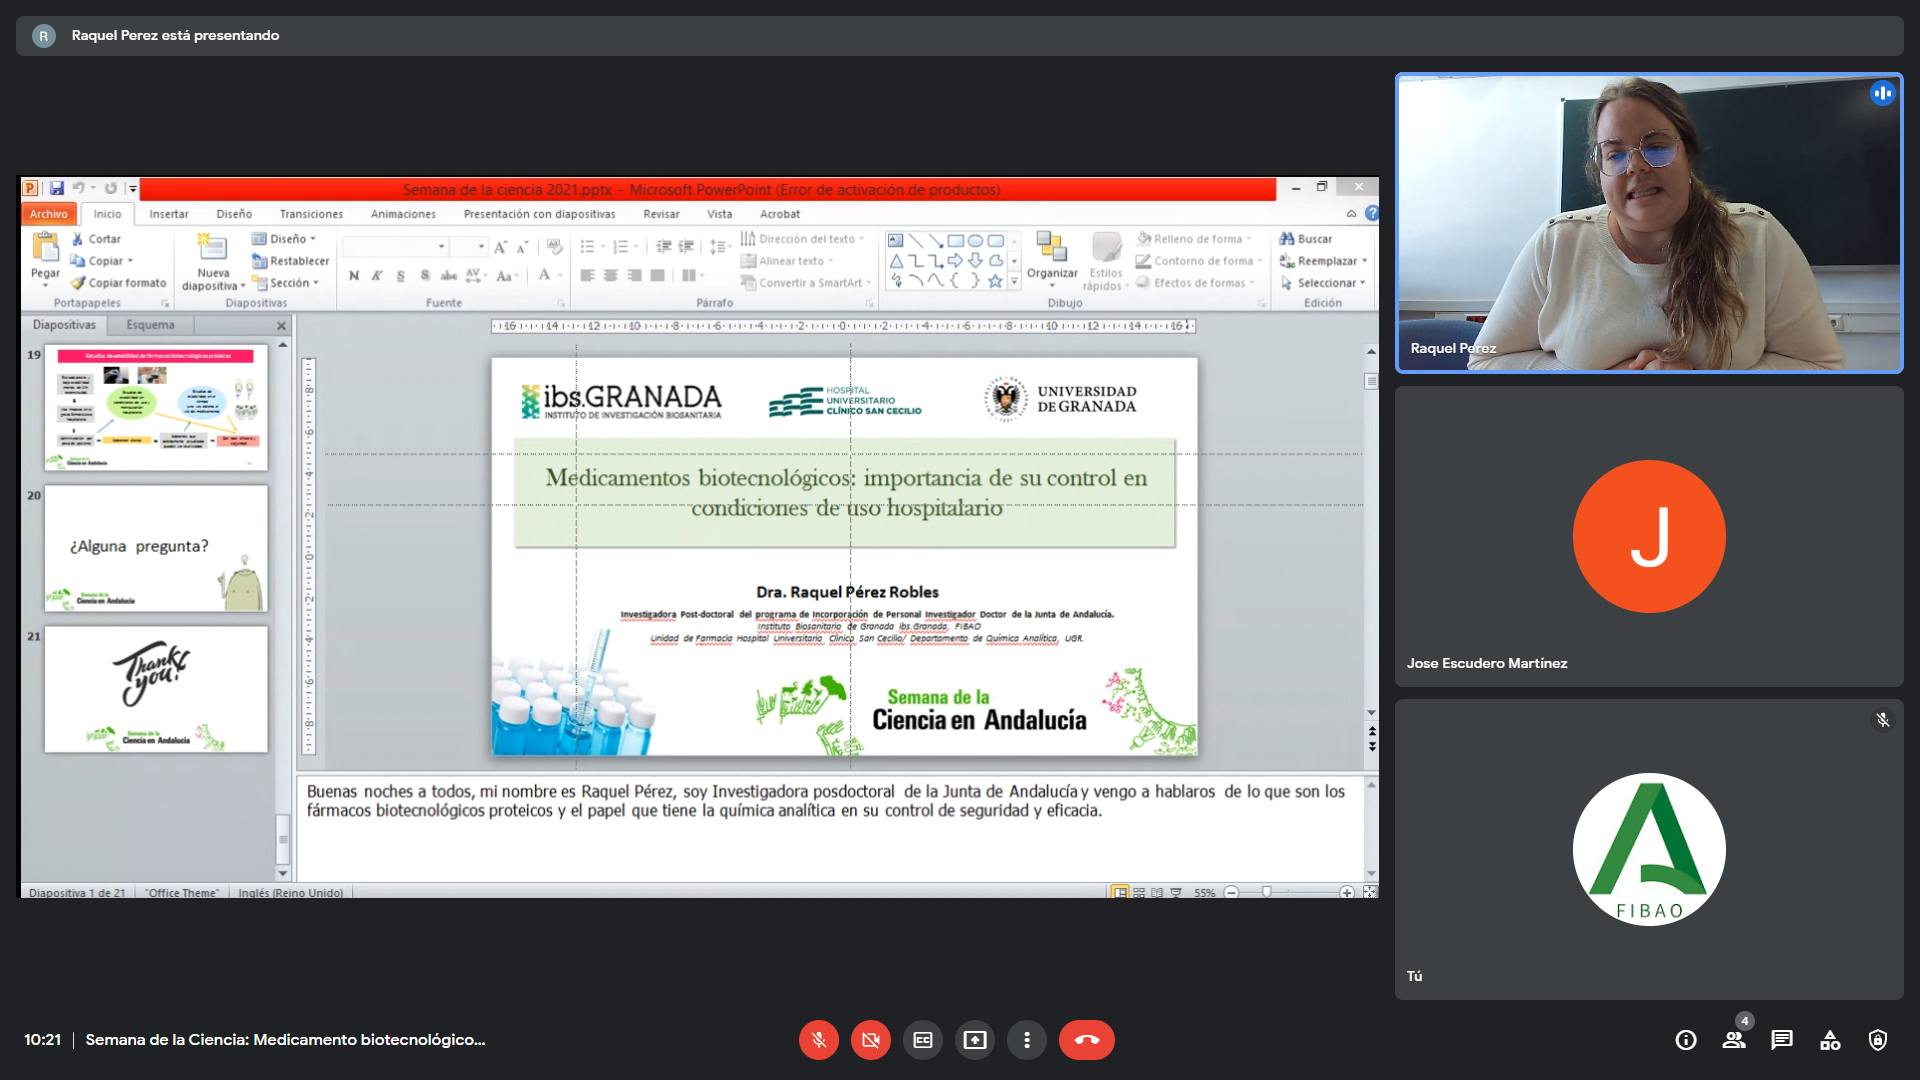Select Raquel Perez video tile
The height and width of the screenshot is (1080, 1920).
(x=1649, y=223)
